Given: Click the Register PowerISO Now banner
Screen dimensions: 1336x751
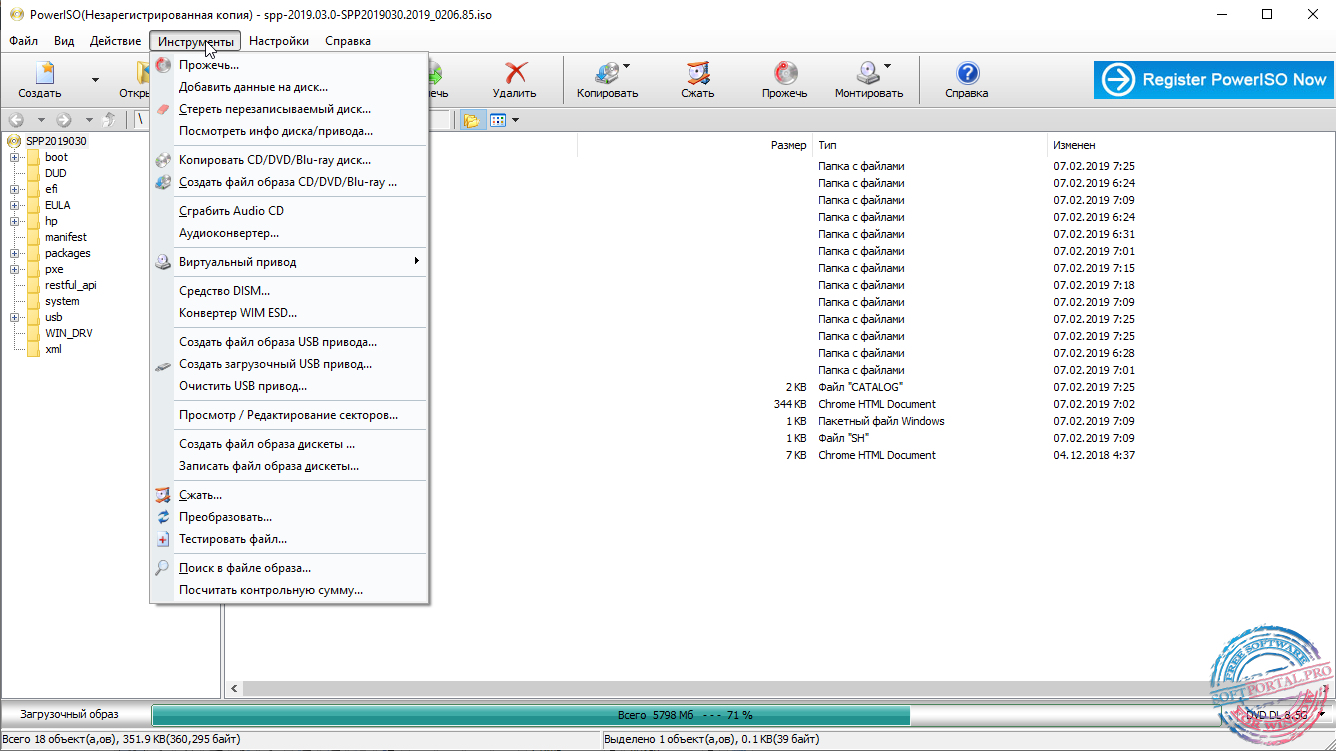Looking at the screenshot, I should 1213,79.
